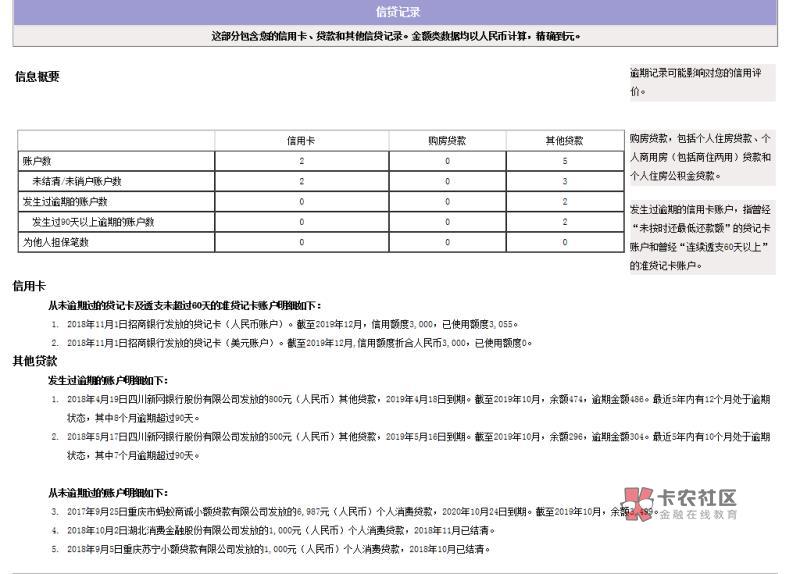This screenshot has width=800, height=574.
Task: Select the note starting 这部分包含您的信用卡
Action: [395, 36]
